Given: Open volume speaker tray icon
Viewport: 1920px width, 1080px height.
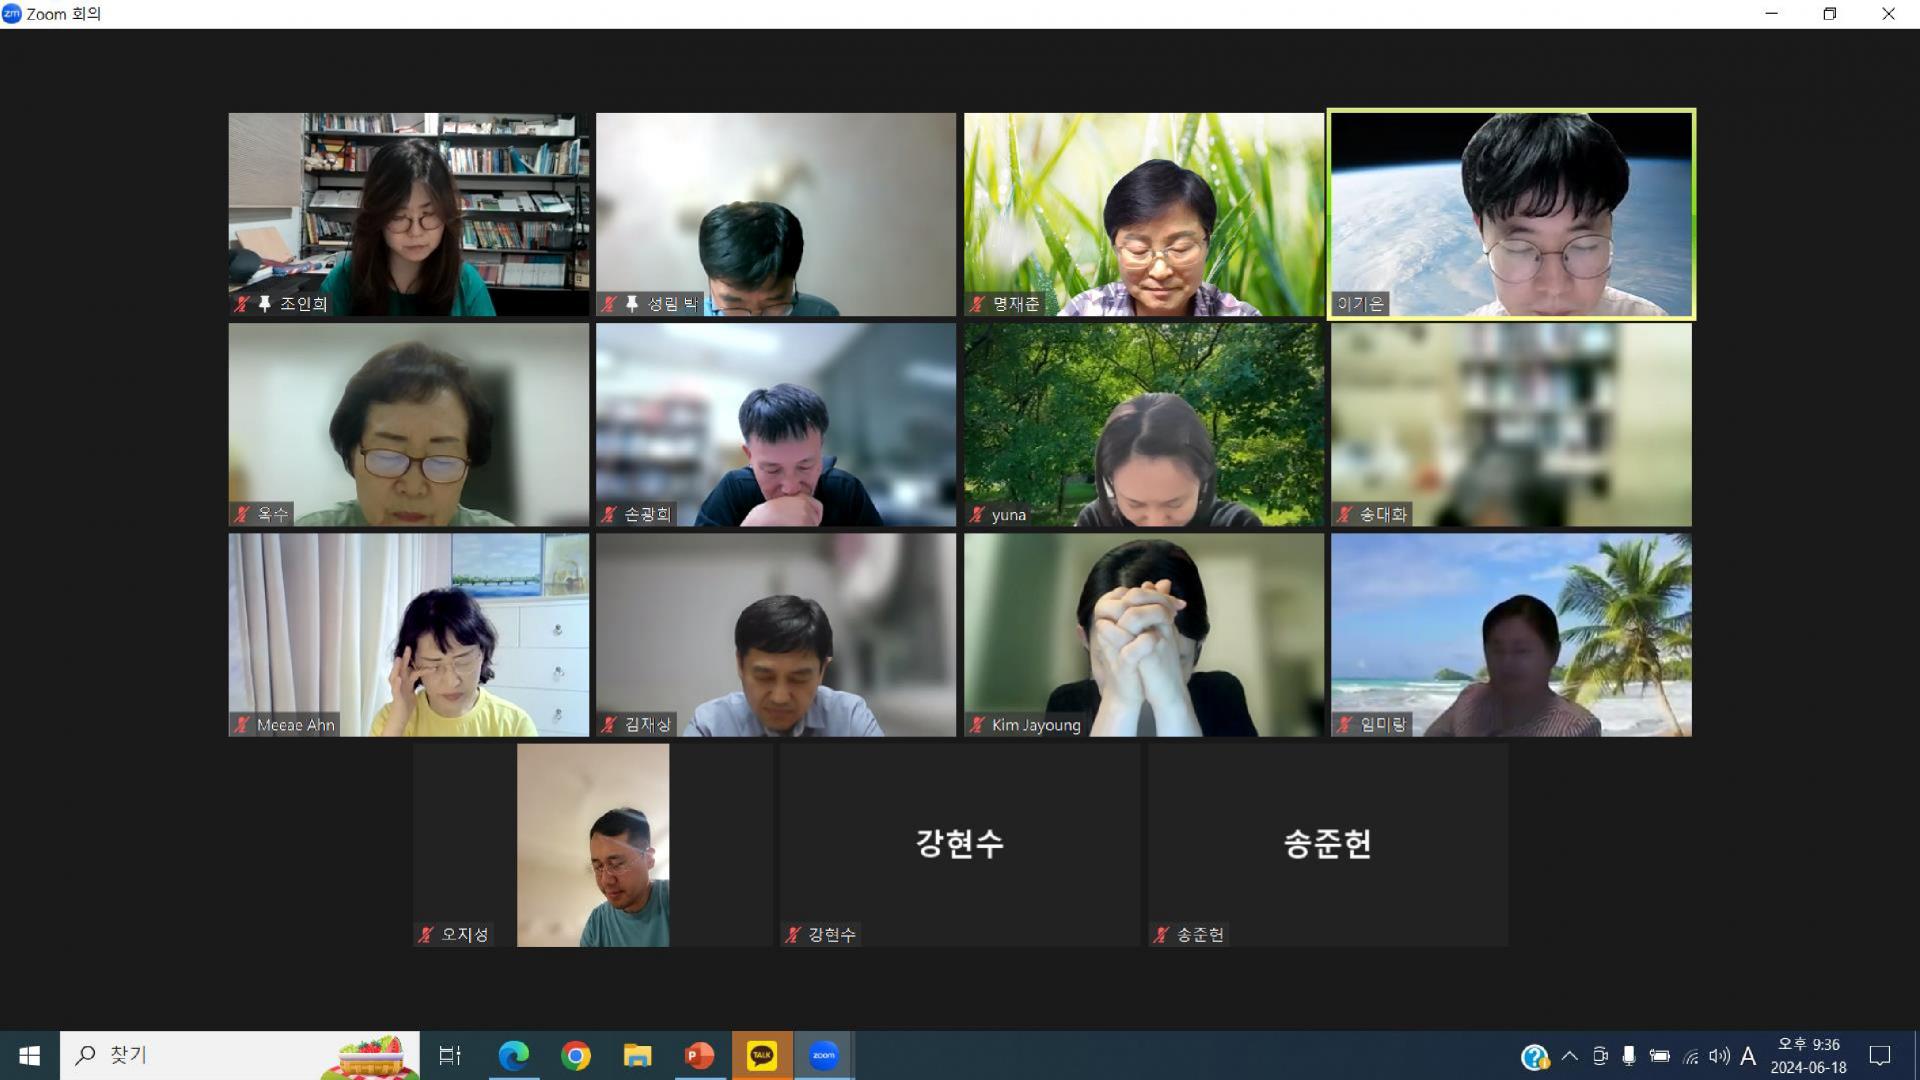Looking at the screenshot, I should (x=1719, y=1056).
